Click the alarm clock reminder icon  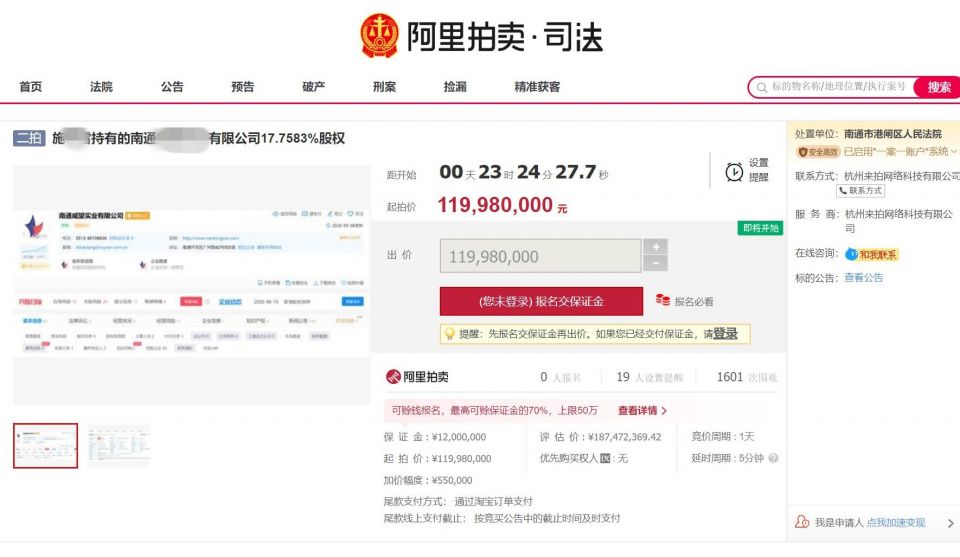734,171
